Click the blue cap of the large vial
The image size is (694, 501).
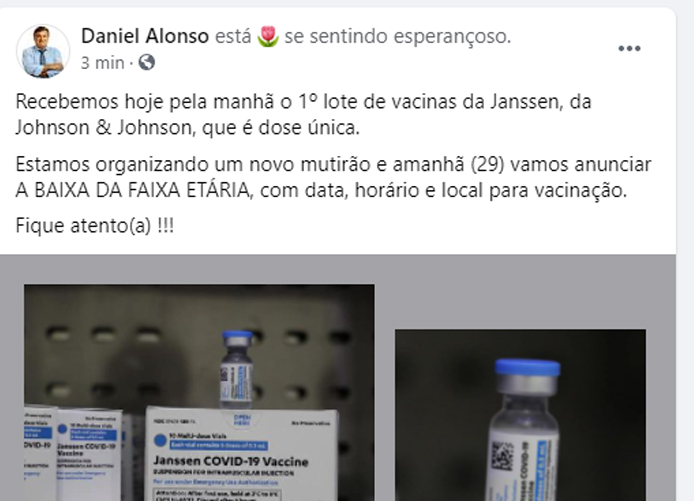click(x=528, y=368)
